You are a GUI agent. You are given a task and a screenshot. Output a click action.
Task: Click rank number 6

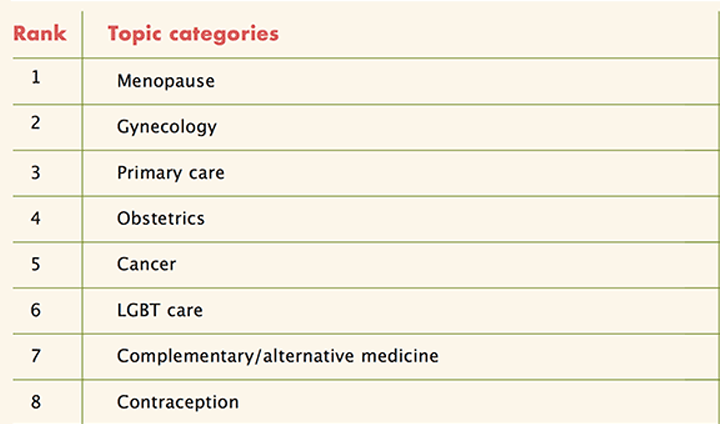point(36,310)
